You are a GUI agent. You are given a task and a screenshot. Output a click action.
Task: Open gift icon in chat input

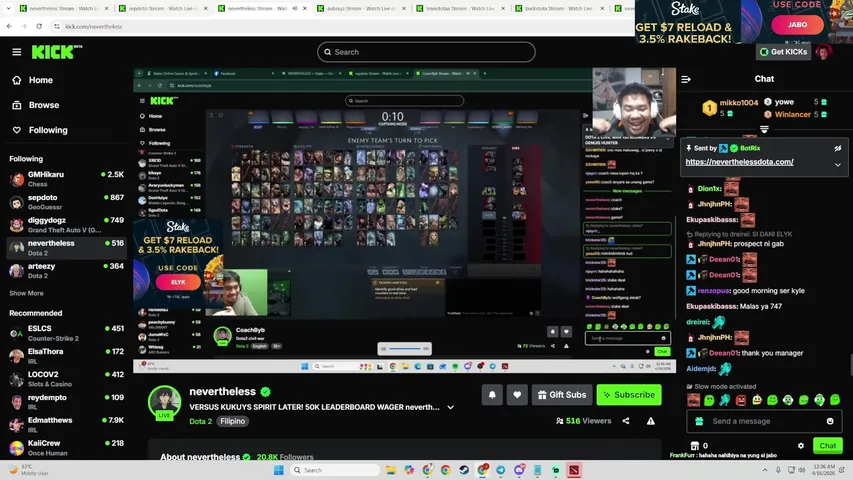point(700,421)
